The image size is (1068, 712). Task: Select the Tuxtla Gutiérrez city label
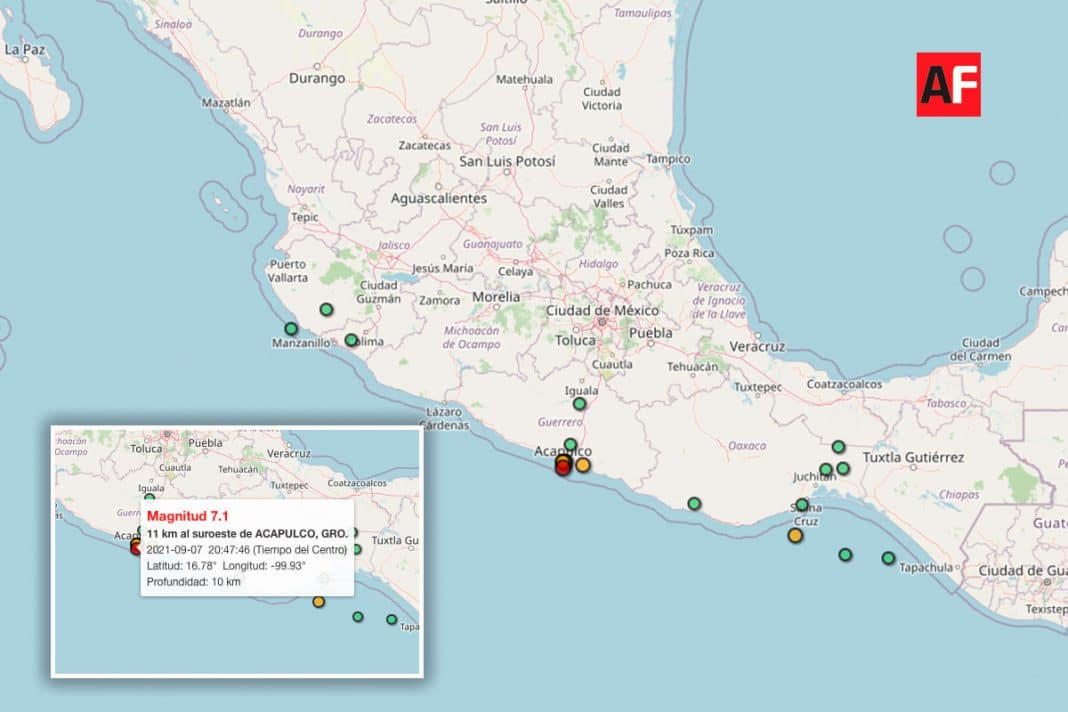coord(913,458)
